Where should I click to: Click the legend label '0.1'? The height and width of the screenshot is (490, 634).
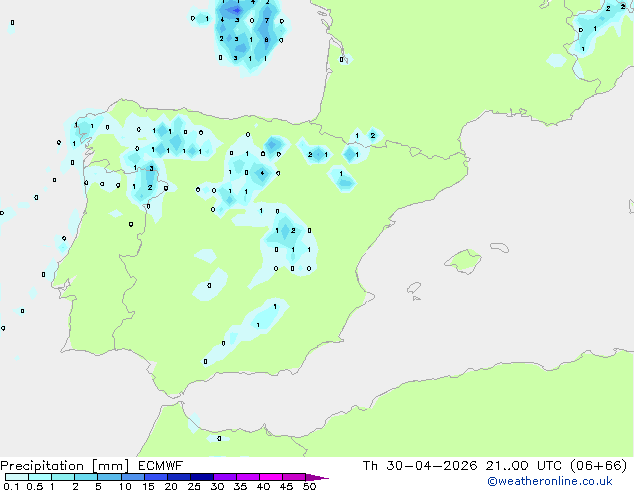(x=11, y=486)
